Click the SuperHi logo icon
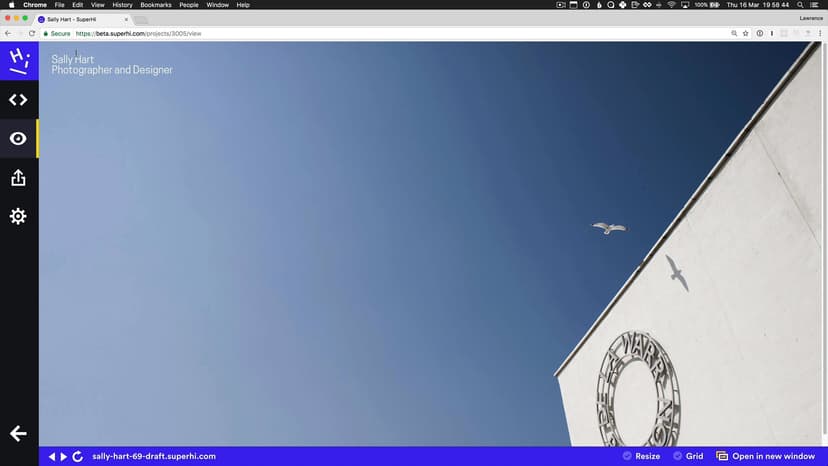Screen dimensions: 828x466 [x=18, y=60]
